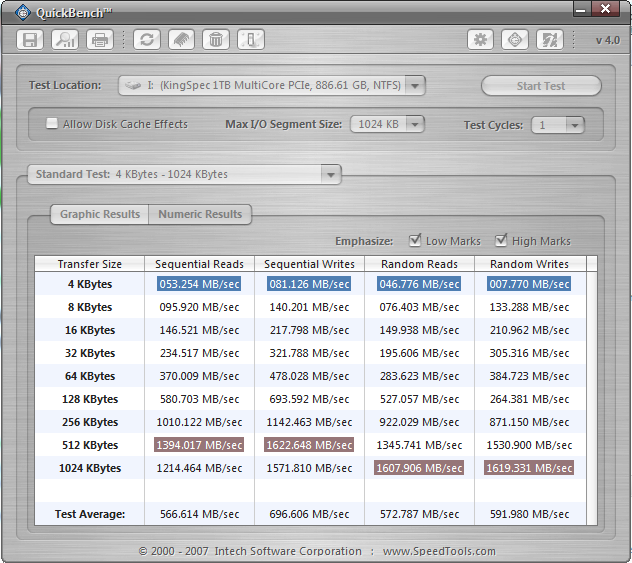Uncheck the Low Marks emphasize option
Screen dimensions: 632x563
[416, 241]
